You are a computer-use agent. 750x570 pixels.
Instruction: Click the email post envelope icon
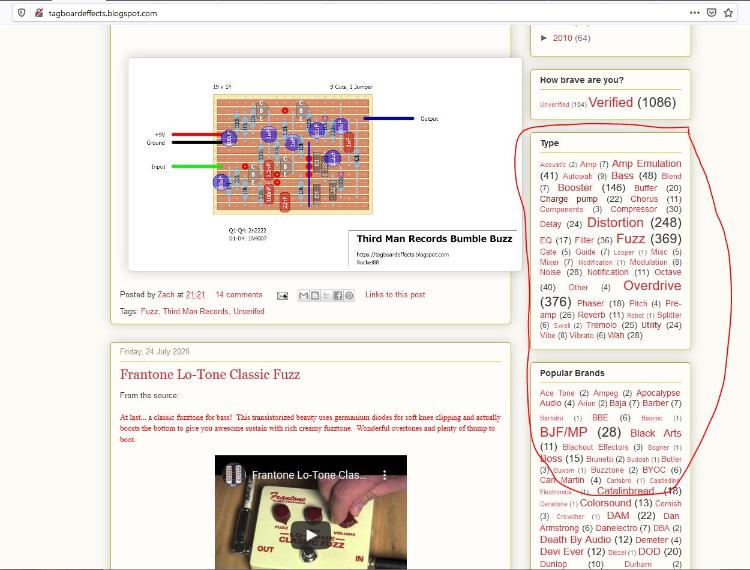[x=283, y=295]
